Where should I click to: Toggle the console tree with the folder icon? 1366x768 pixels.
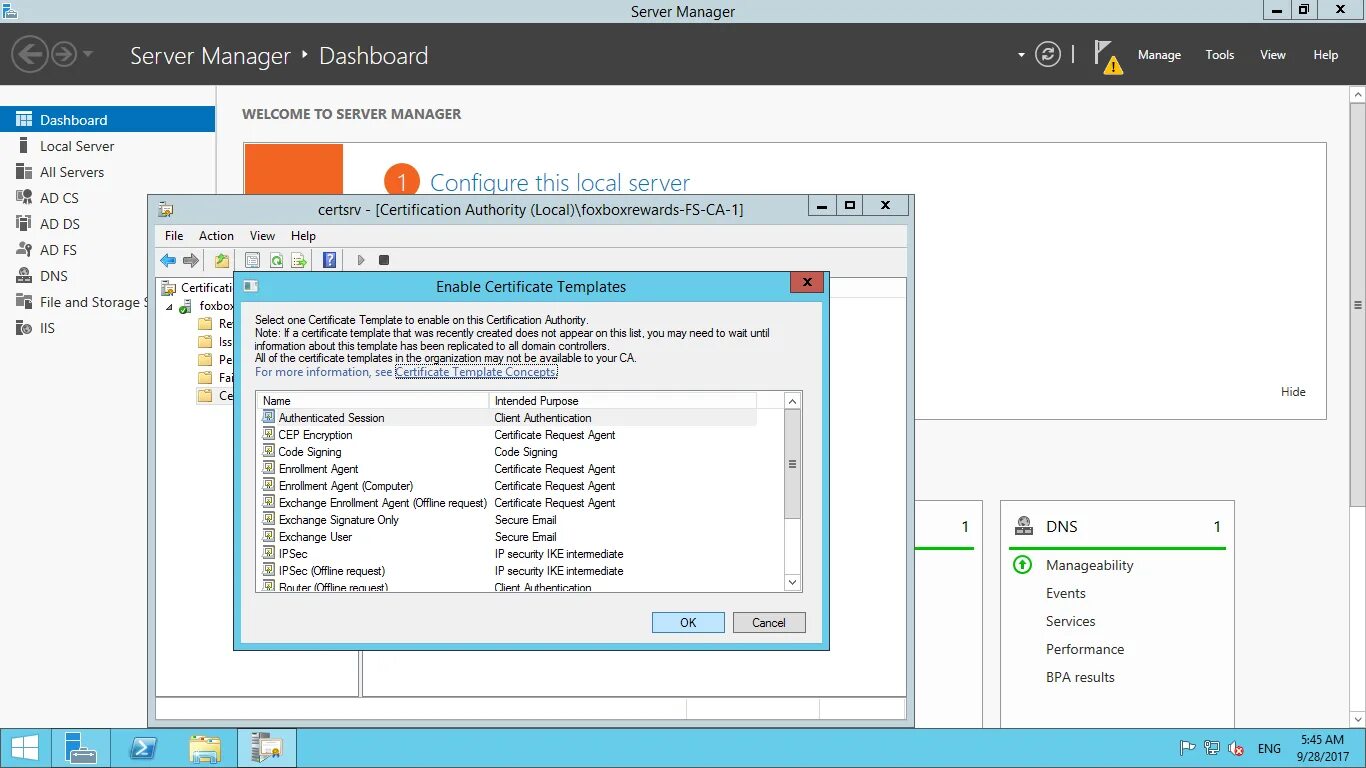pos(222,260)
